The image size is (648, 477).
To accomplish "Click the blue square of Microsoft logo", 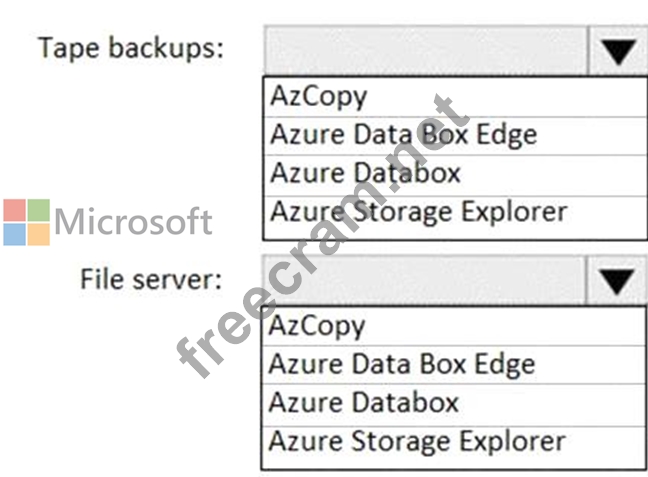I will point(13,234).
